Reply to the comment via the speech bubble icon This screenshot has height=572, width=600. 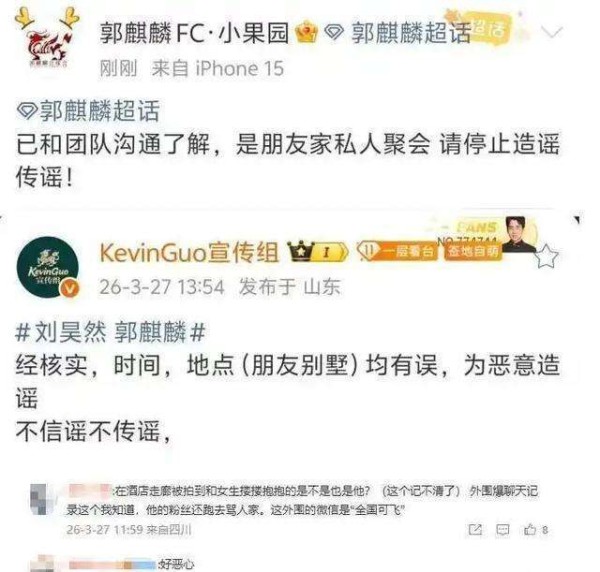[x=502, y=530]
